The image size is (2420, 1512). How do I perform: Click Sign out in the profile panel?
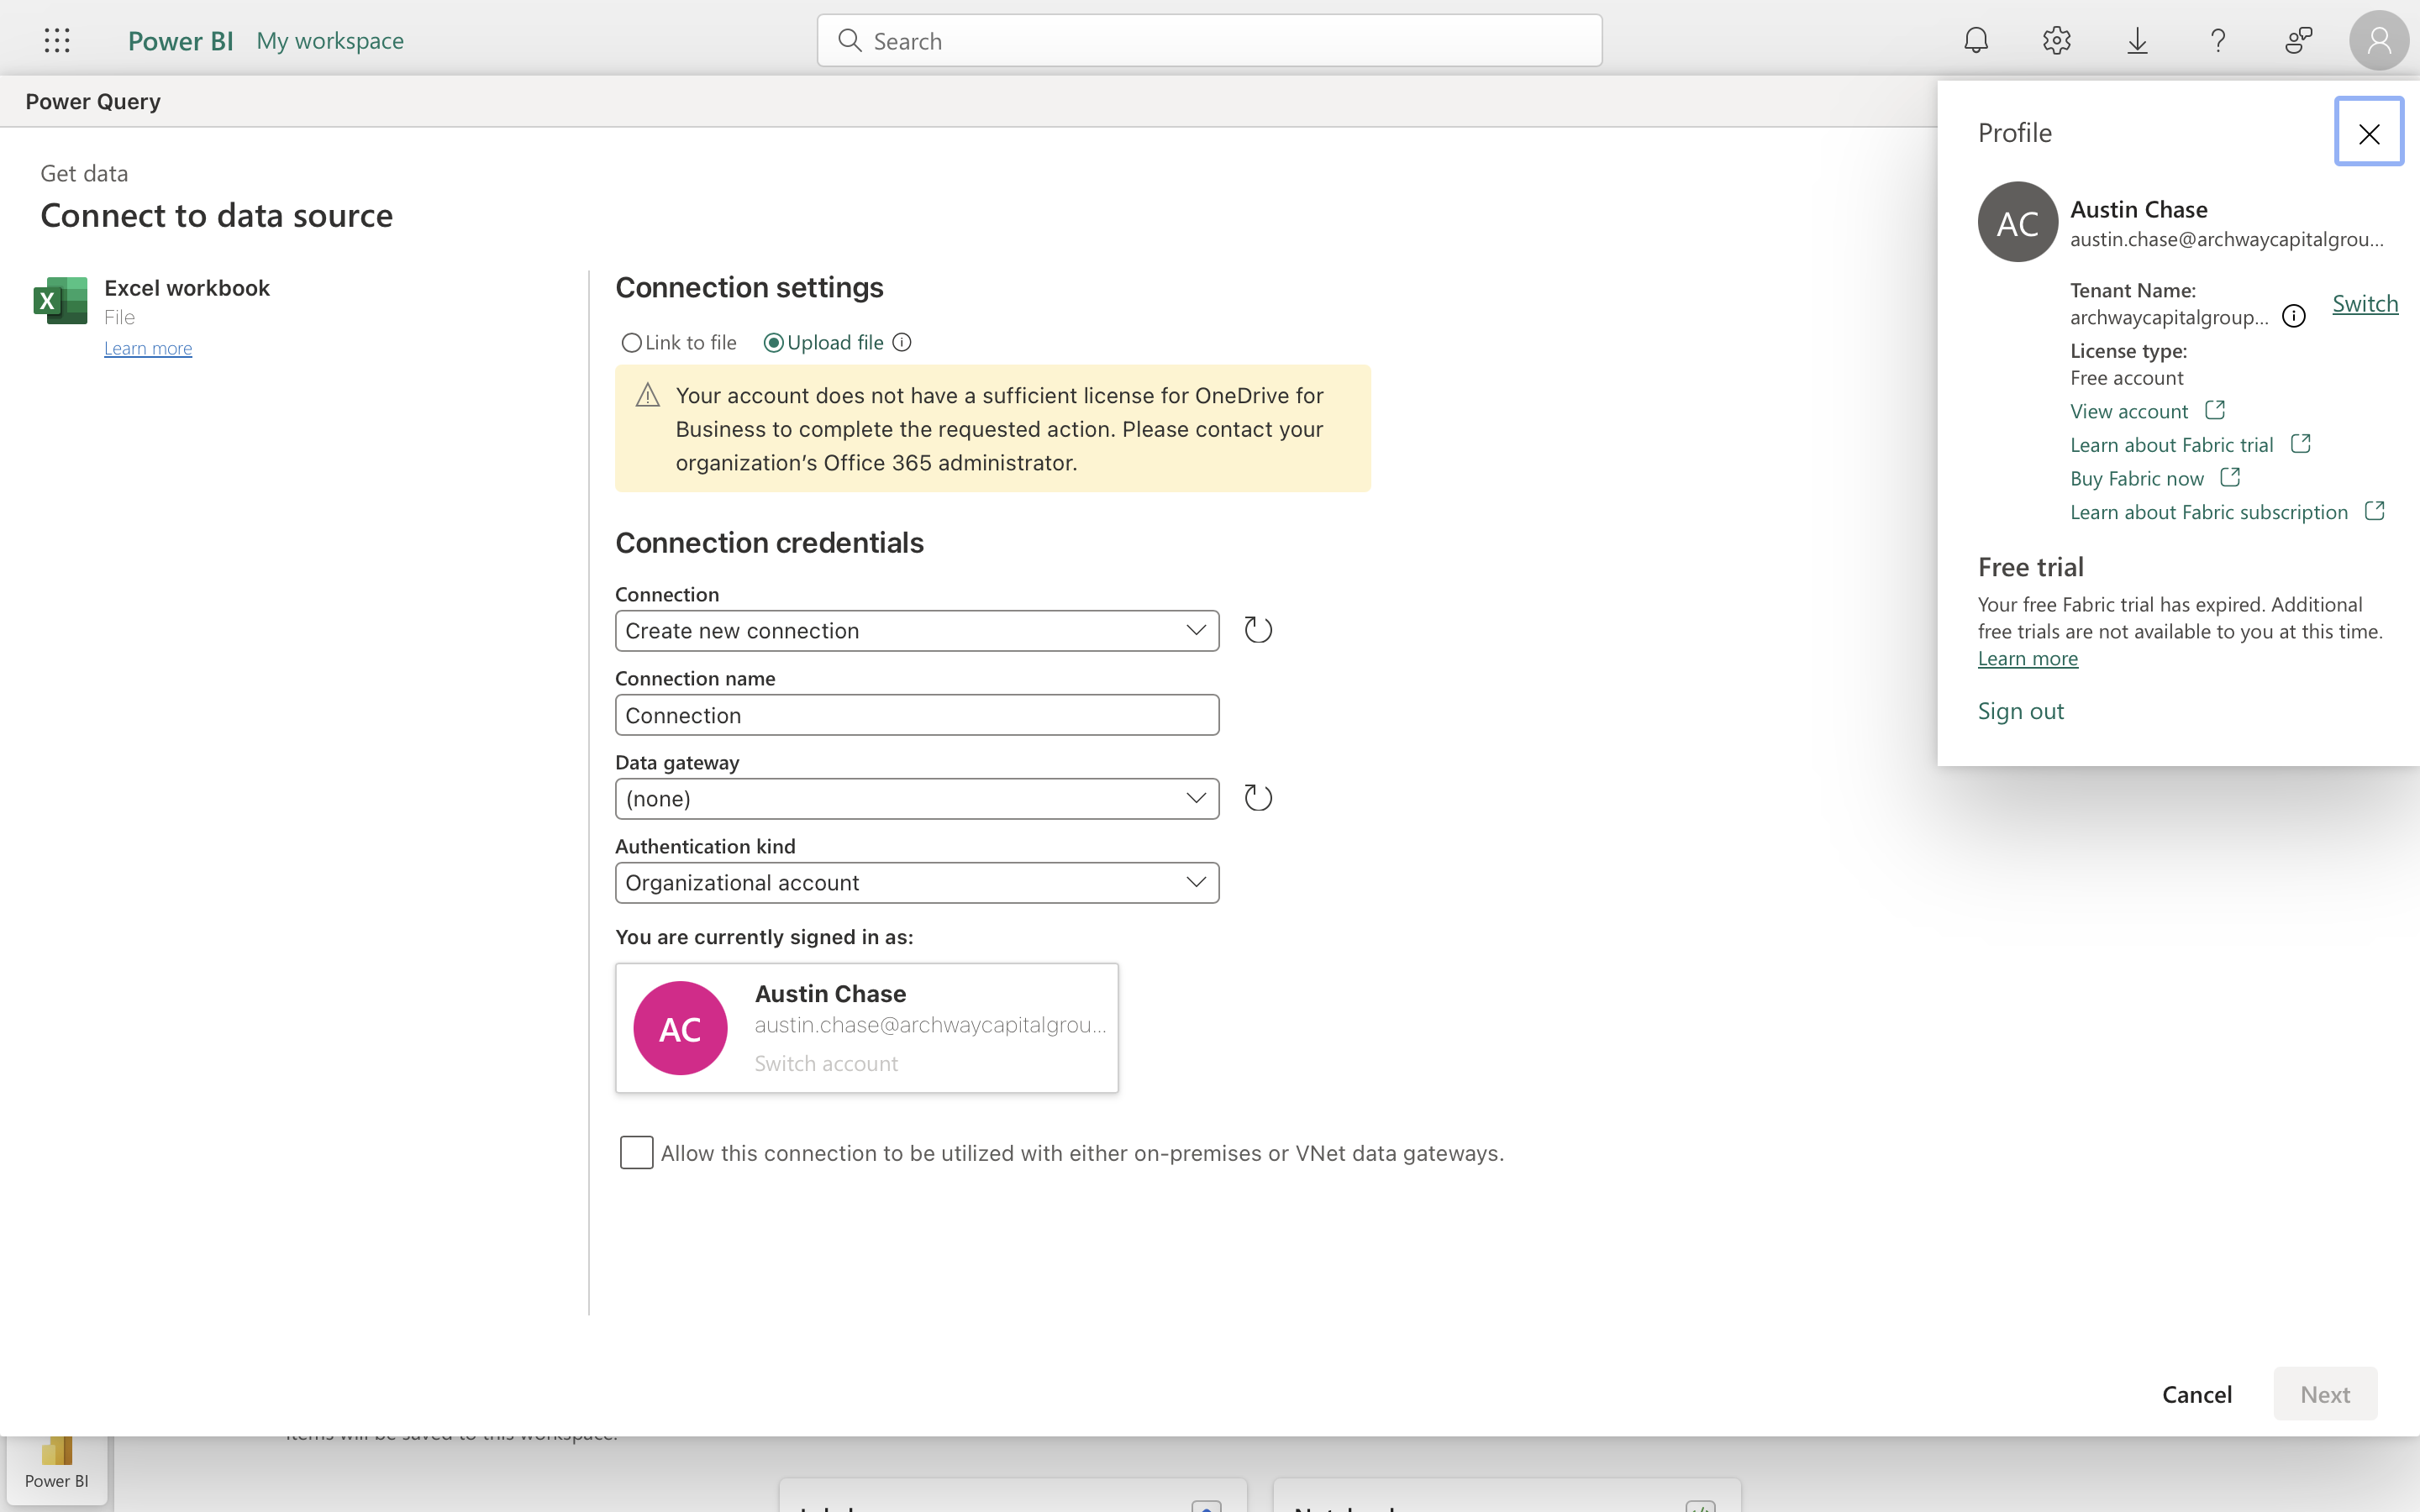point(2020,711)
